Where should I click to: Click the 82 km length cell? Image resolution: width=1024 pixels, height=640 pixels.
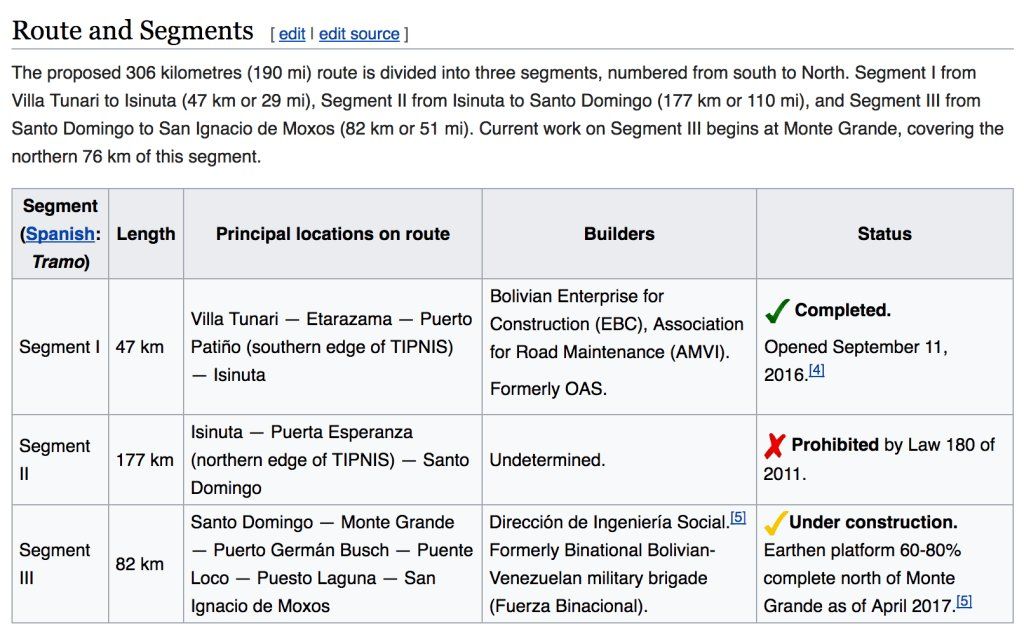[x=140, y=564]
